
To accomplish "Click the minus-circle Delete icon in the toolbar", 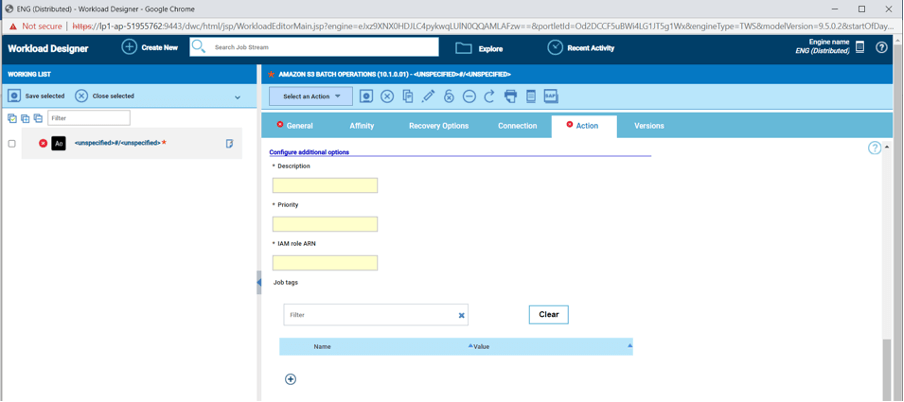I will (469, 96).
